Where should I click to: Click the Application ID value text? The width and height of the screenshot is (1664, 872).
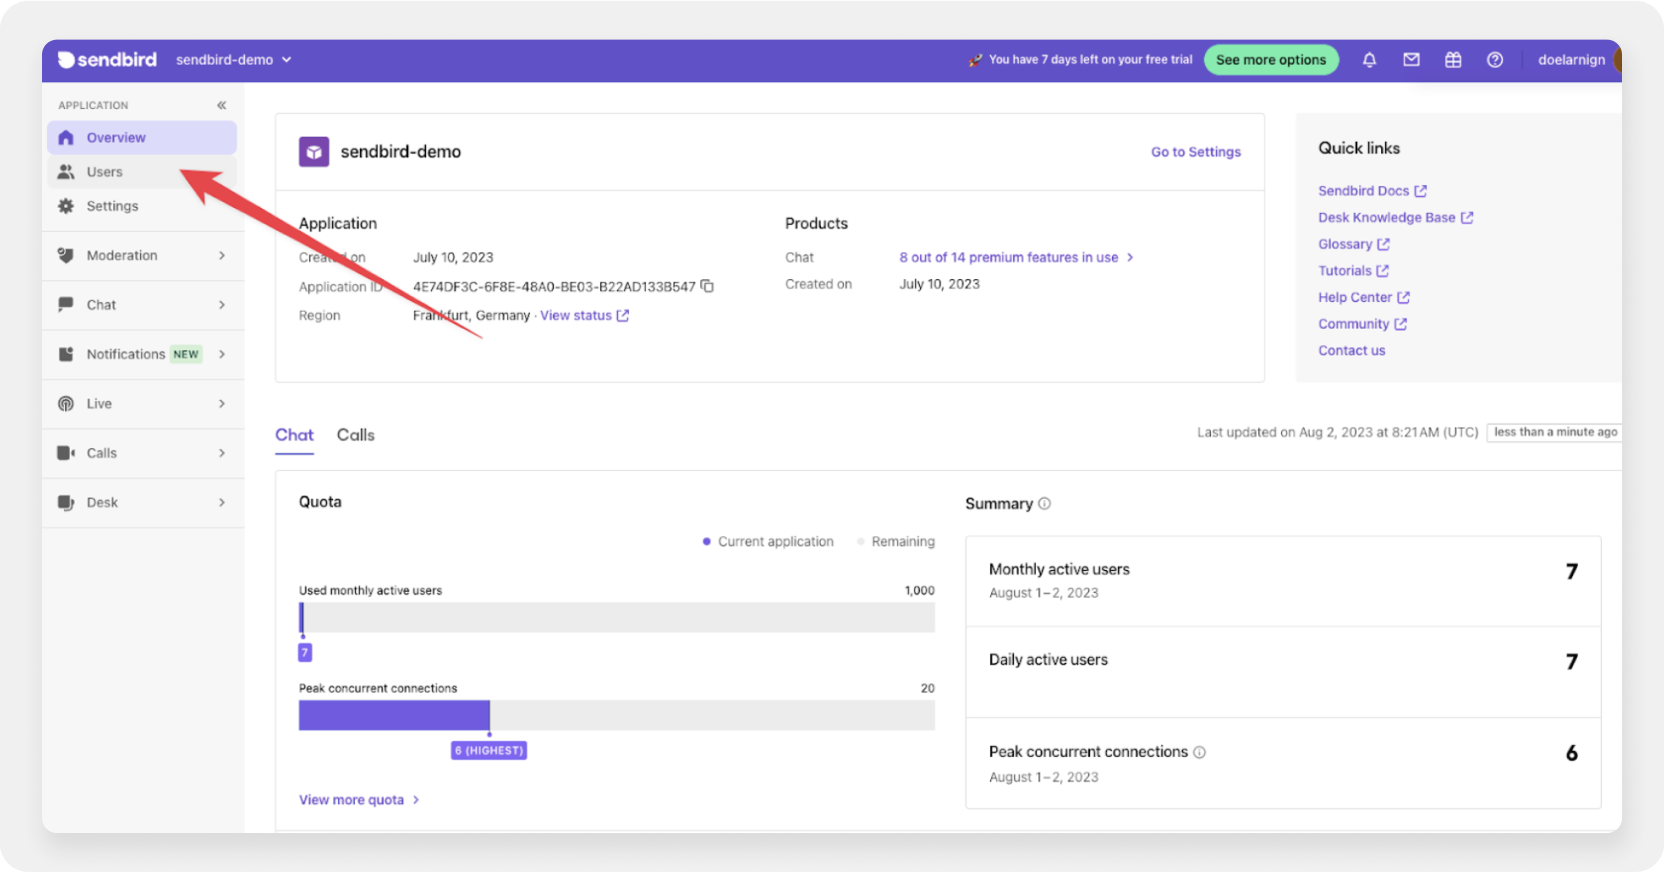554,287
